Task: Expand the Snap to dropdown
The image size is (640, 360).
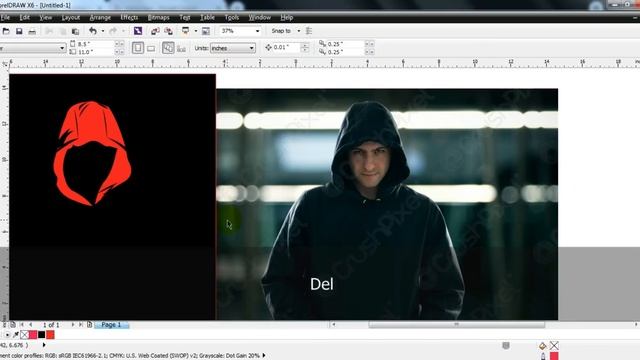Action: tap(298, 31)
